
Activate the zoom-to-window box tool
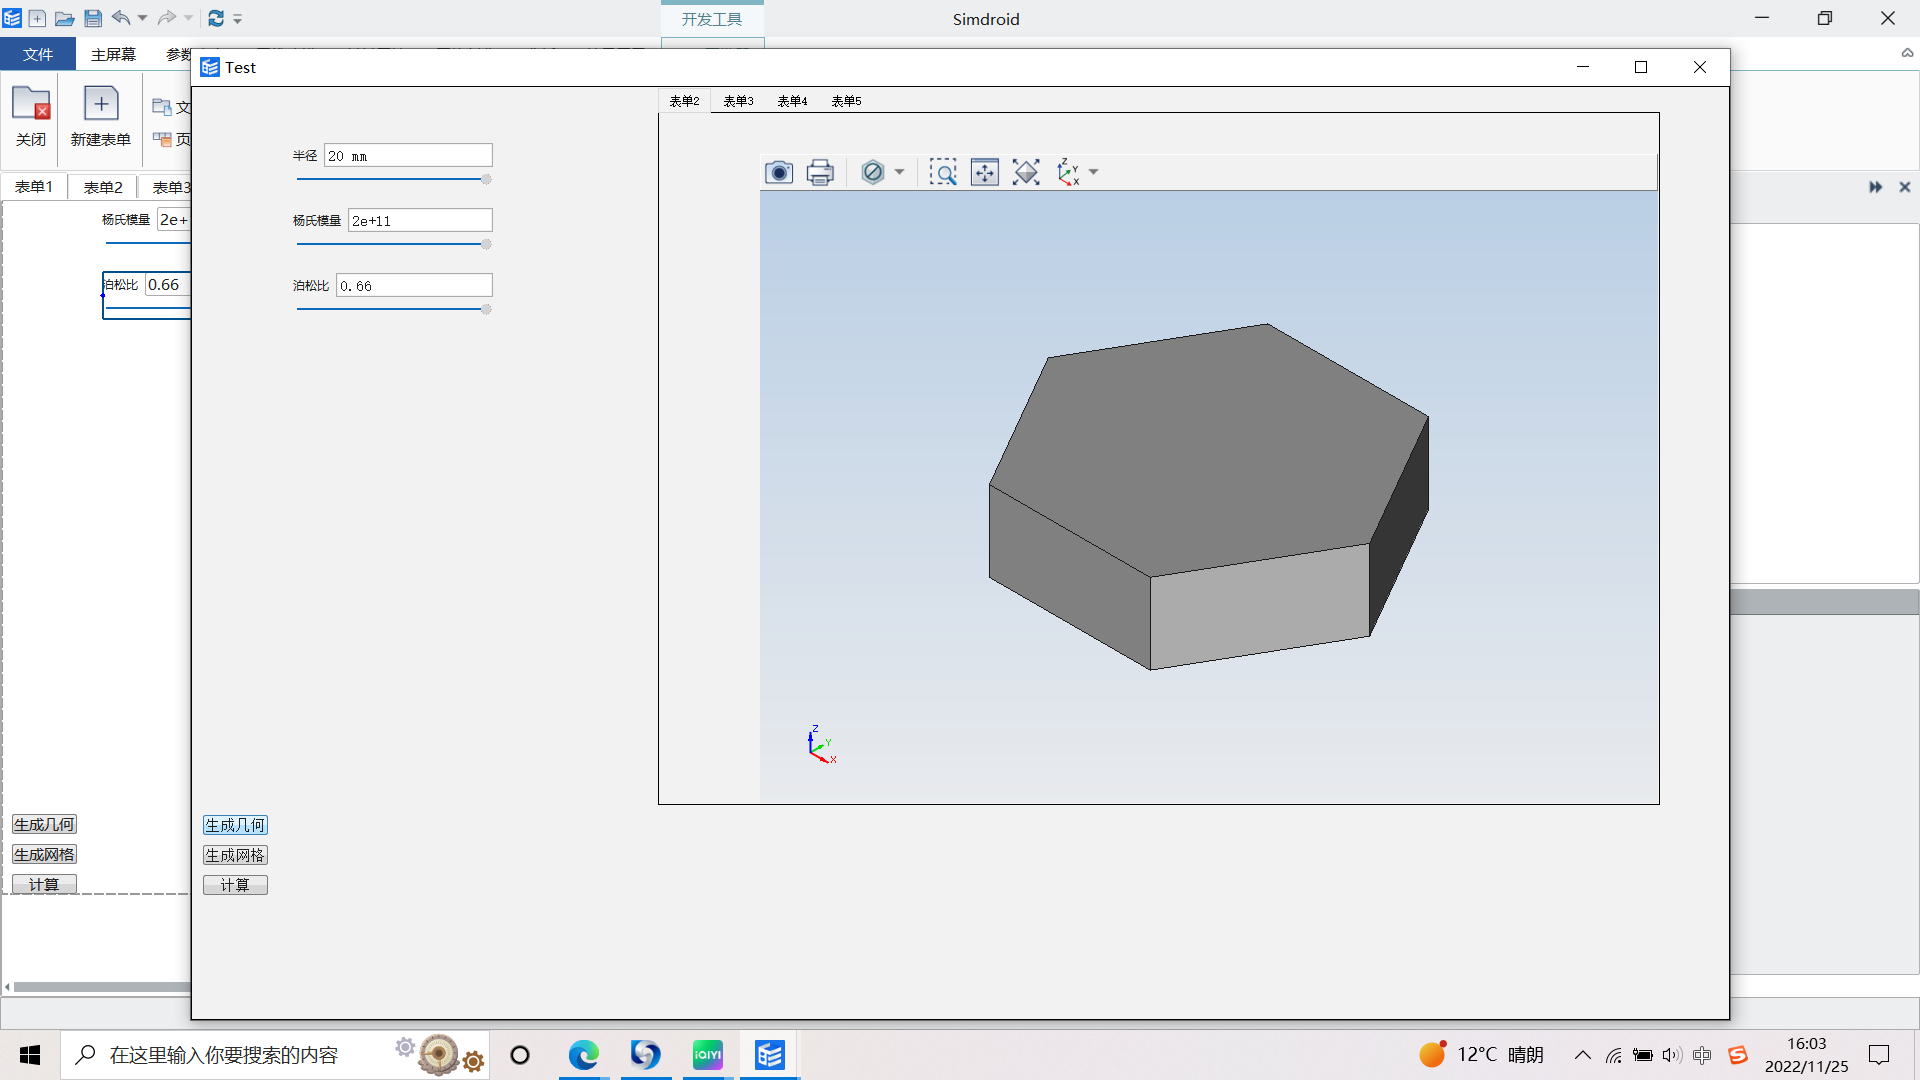click(x=943, y=172)
